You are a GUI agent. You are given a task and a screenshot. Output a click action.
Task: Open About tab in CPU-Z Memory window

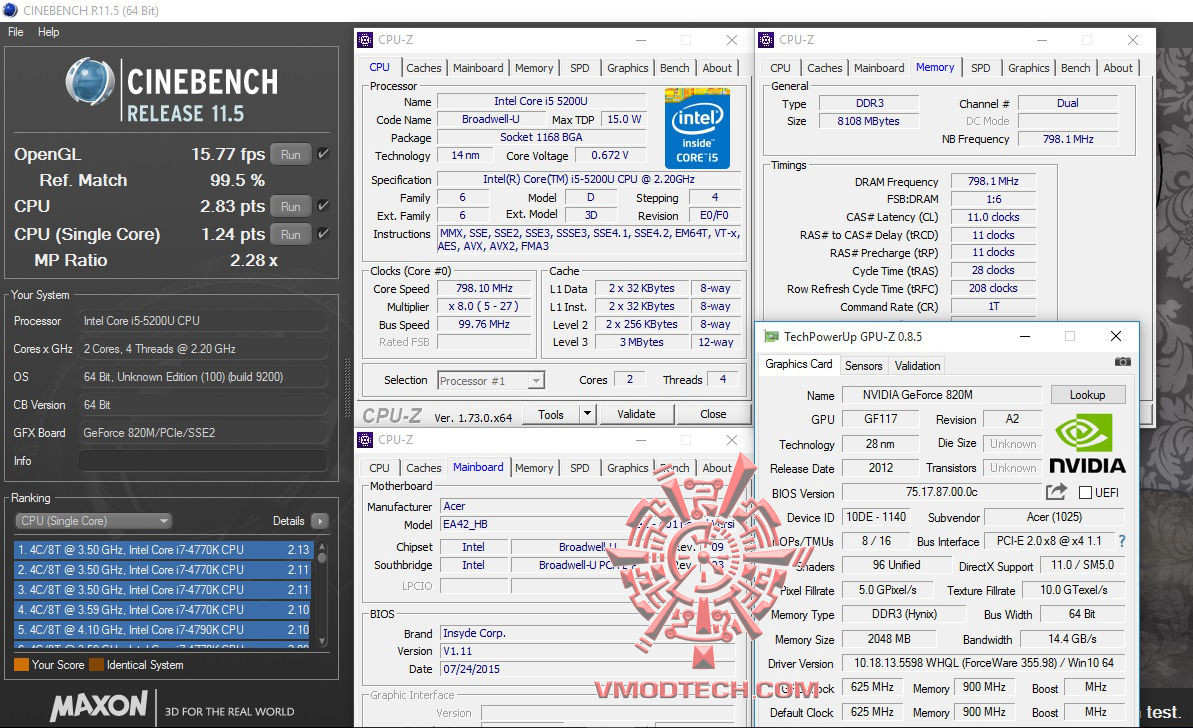click(x=1118, y=68)
